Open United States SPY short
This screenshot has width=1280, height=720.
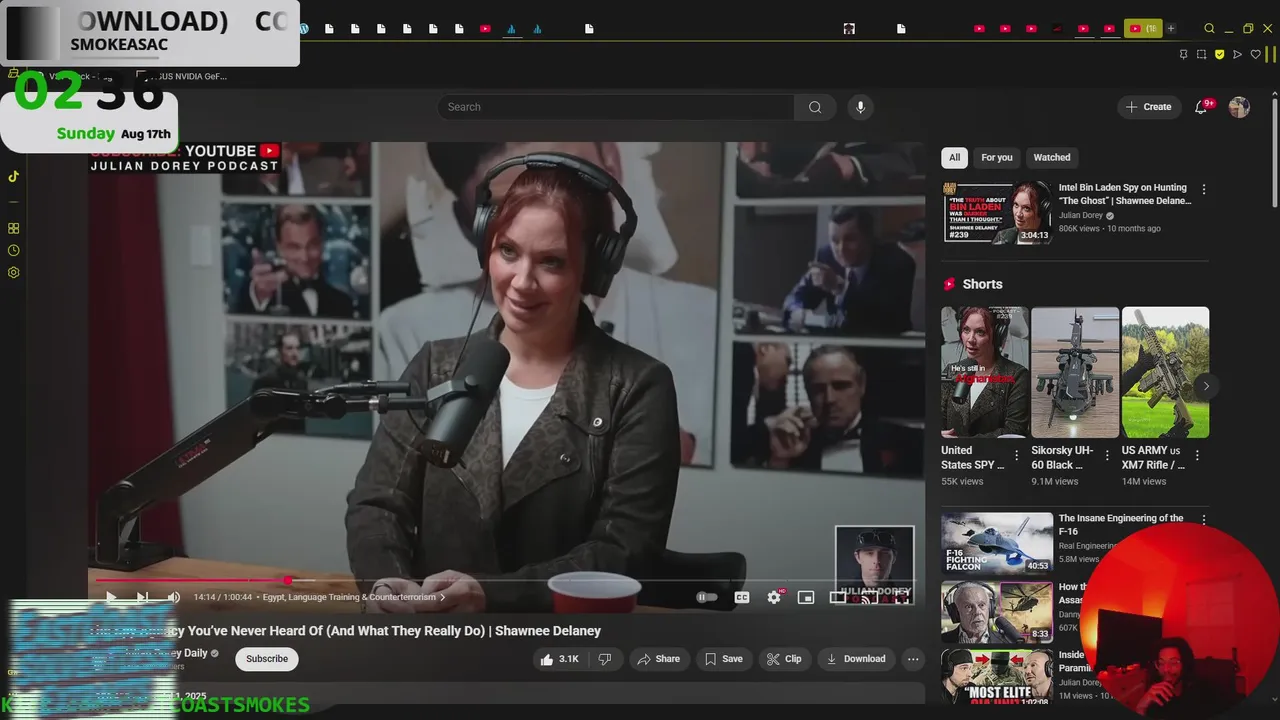click(984, 372)
